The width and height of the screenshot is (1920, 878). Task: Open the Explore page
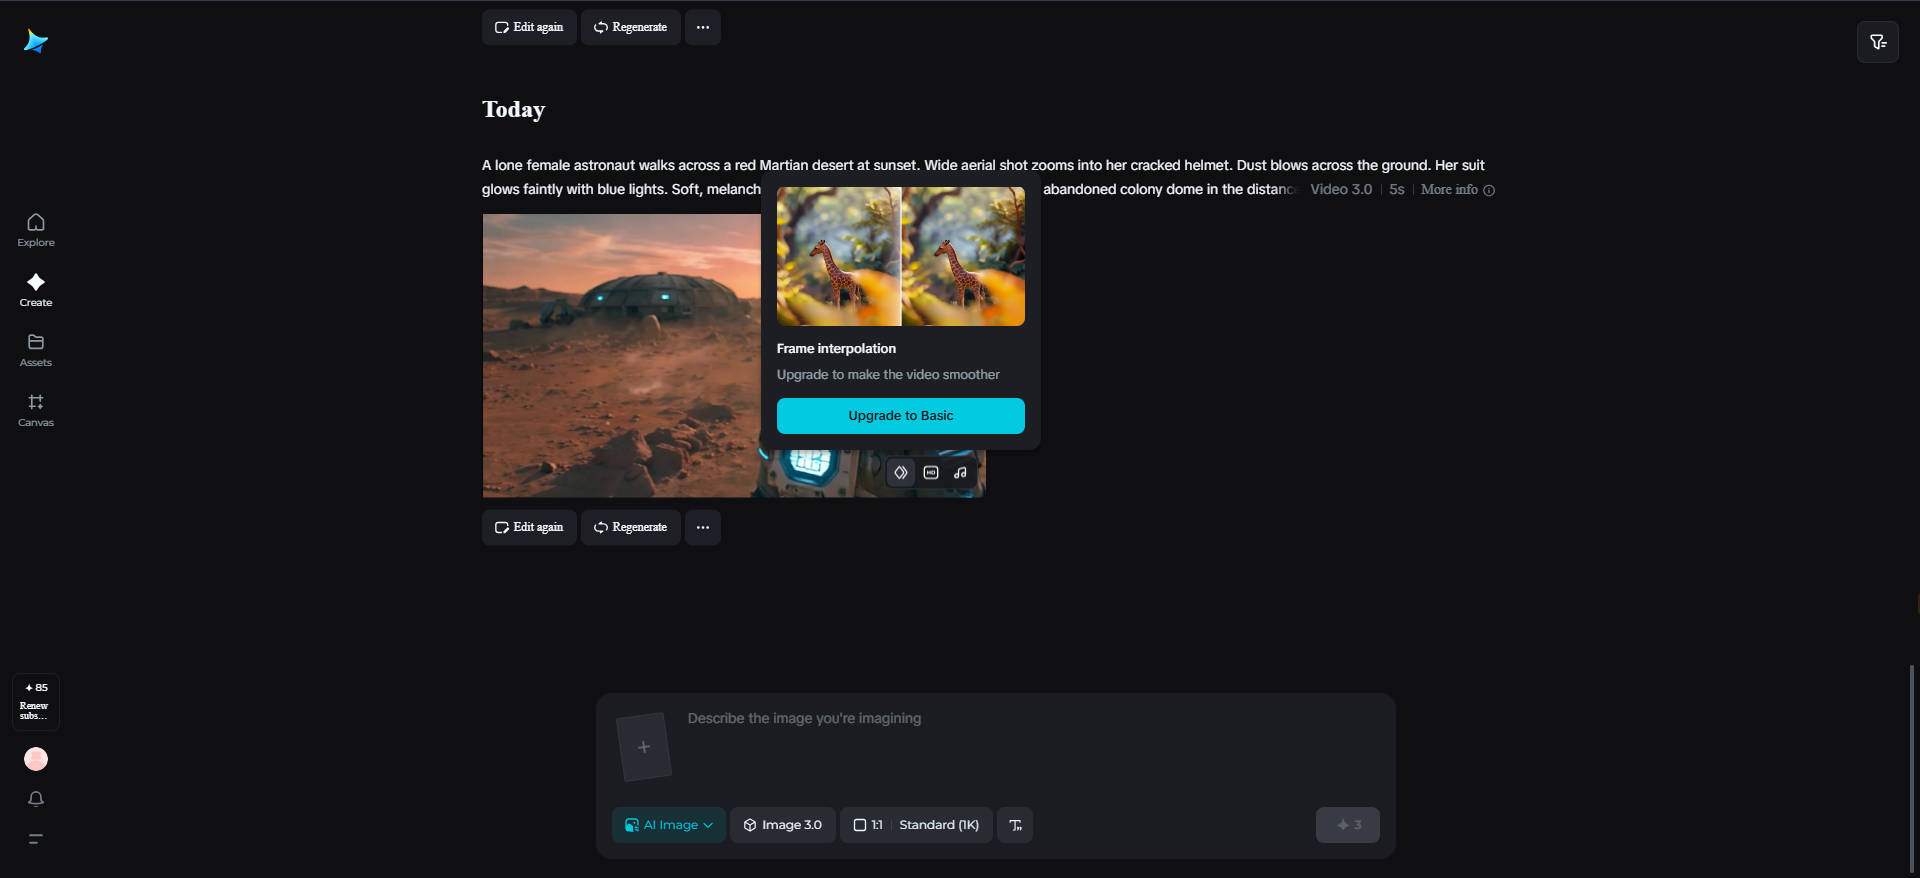pyautogui.click(x=36, y=230)
